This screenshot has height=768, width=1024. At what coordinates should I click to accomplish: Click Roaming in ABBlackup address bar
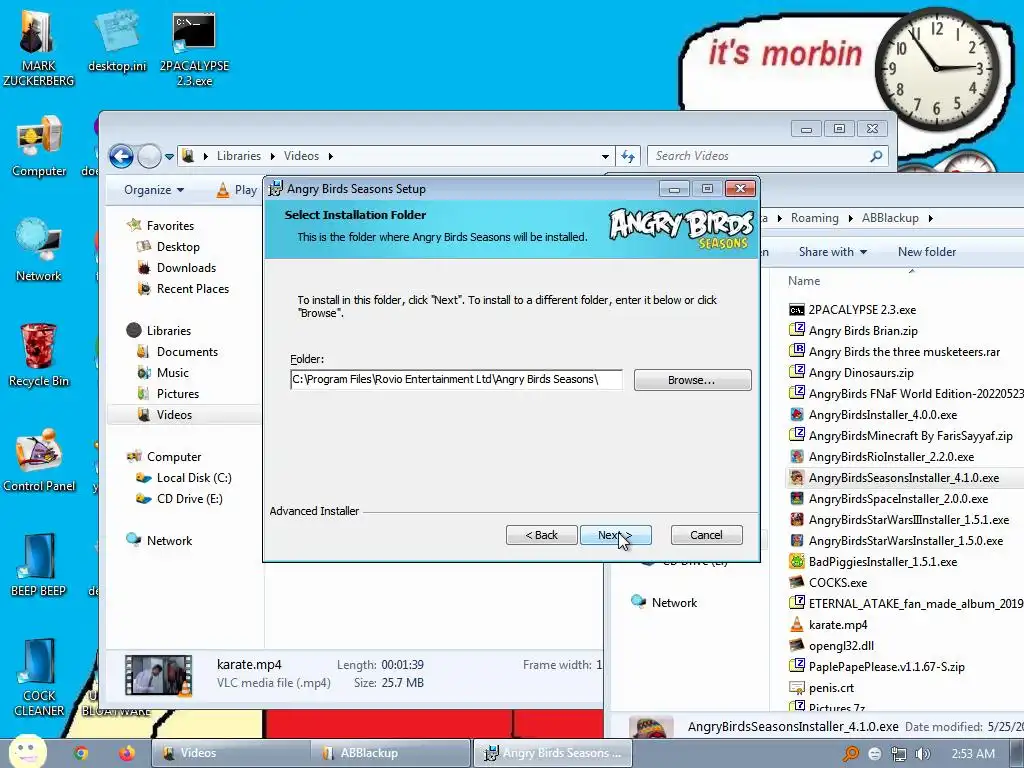point(814,217)
